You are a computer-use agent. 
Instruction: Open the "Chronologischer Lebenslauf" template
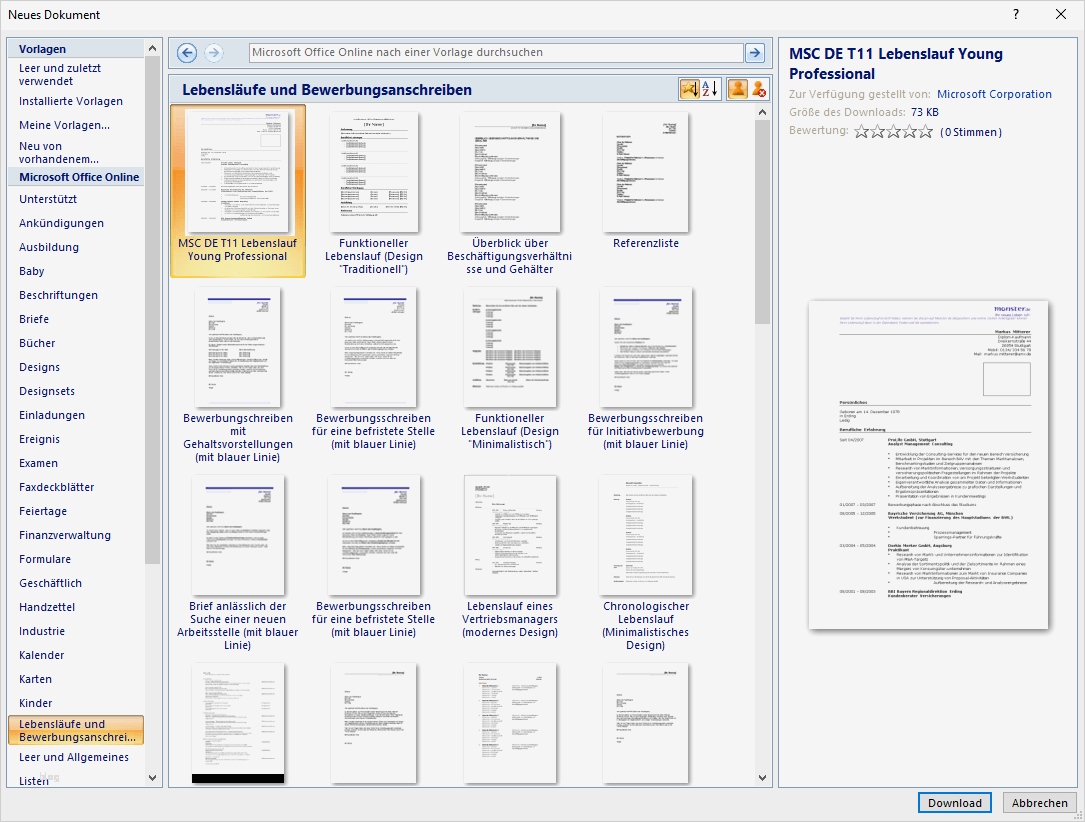click(645, 535)
